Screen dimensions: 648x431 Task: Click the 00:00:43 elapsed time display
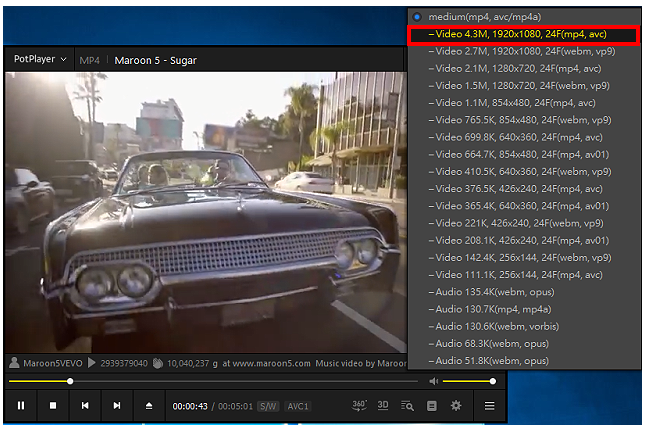pyautogui.click(x=190, y=406)
